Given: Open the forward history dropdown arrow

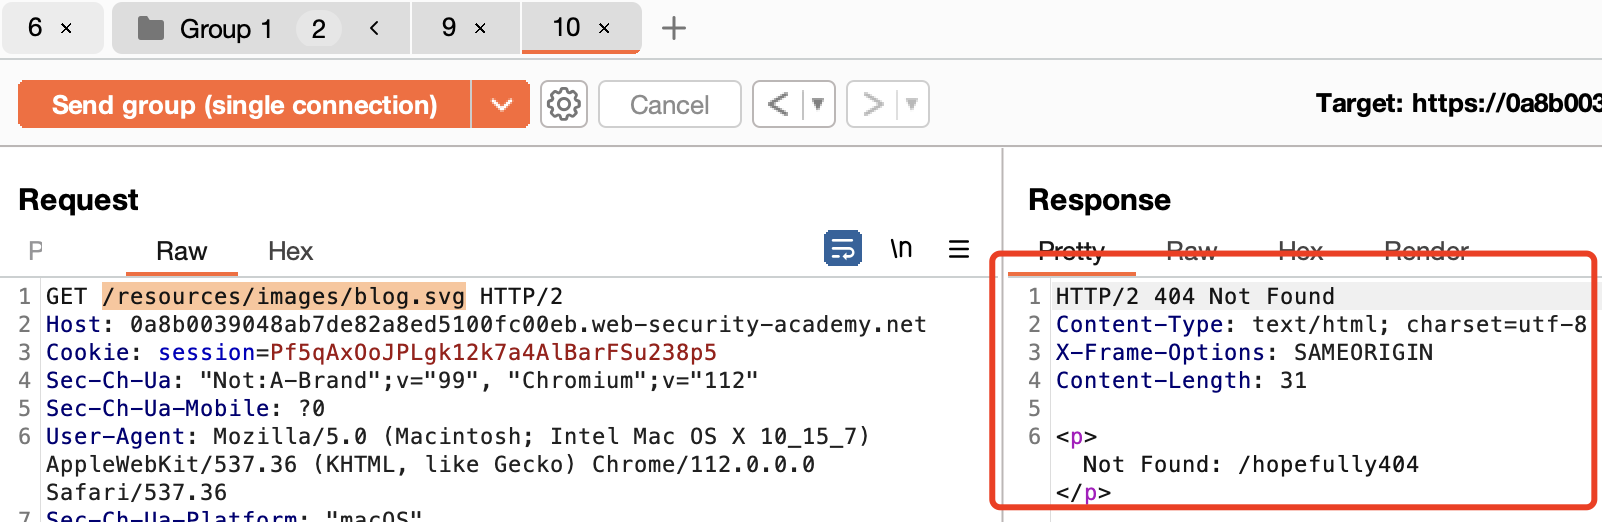Looking at the screenshot, I should [911, 104].
